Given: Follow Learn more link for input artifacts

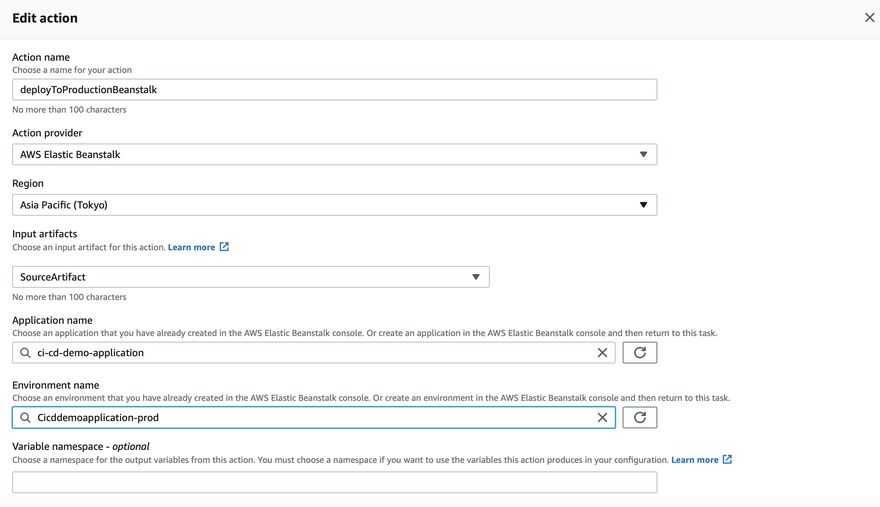Looking at the screenshot, I should pyautogui.click(x=191, y=247).
